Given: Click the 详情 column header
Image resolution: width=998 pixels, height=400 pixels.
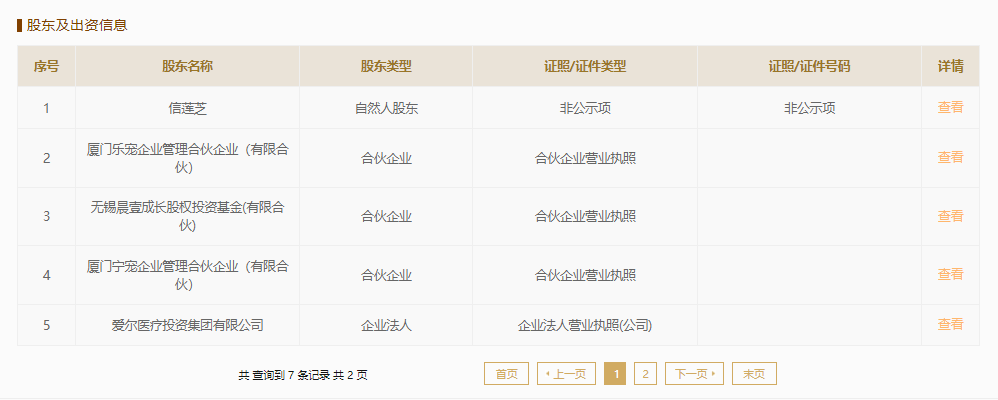Looking at the screenshot, I should tap(950, 66).
